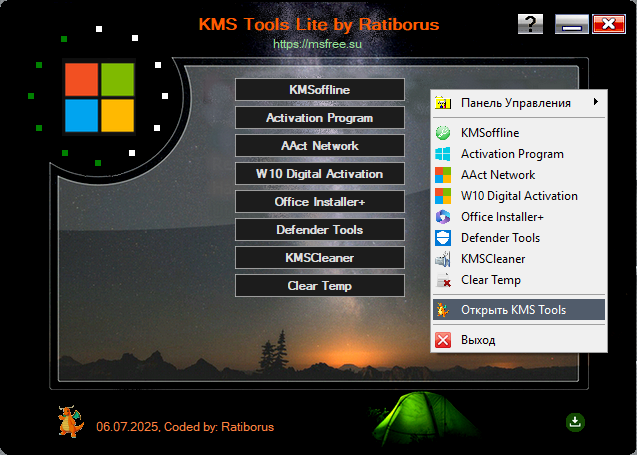Click the 'KMS Tools Lite by Ratiborus' title
Screen dimensions: 637x455
pyautogui.click(x=319, y=24)
